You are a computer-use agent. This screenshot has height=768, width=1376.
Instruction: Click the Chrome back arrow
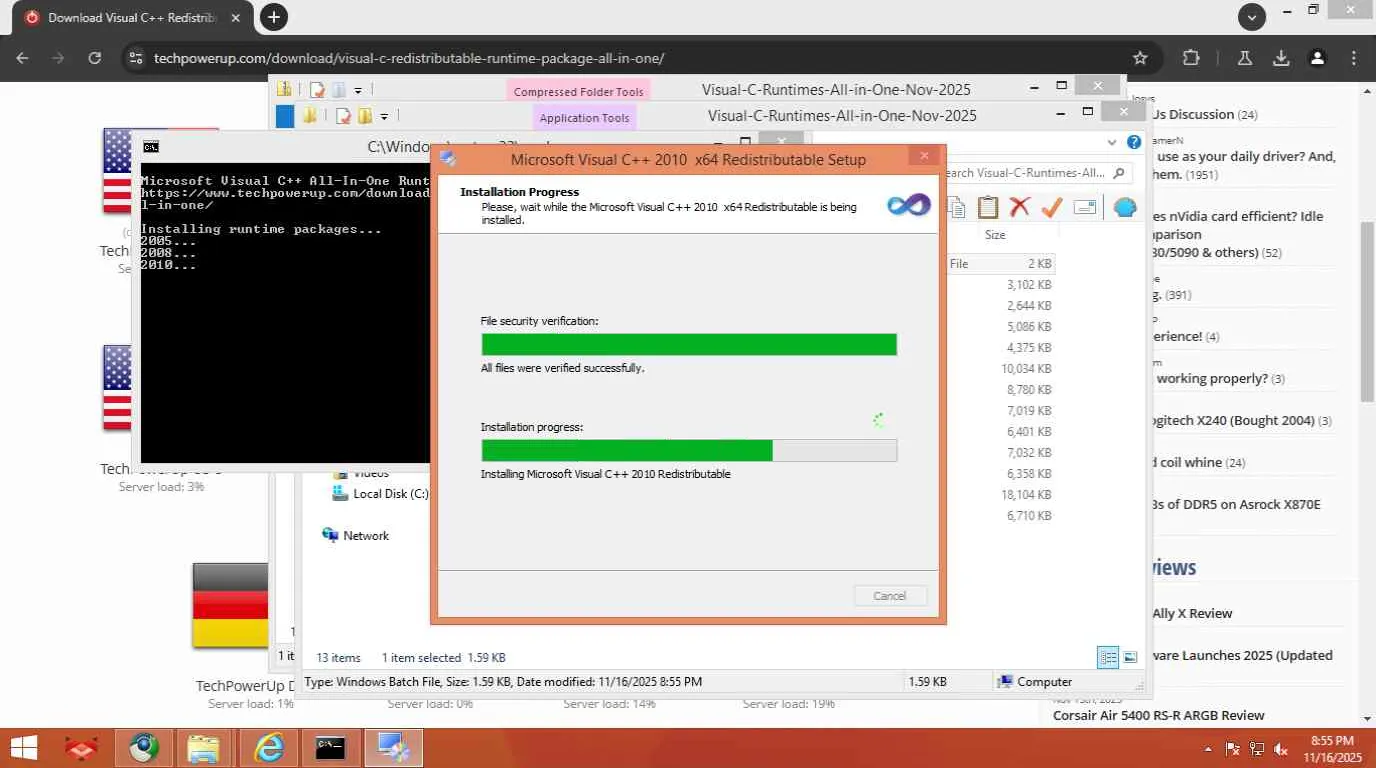(22, 58)
